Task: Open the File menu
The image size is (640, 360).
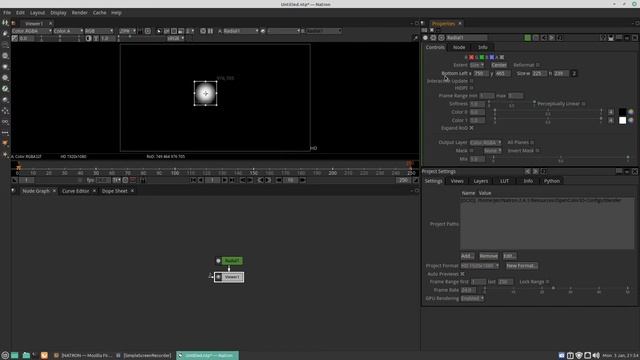Action: (x=7, y=13)
